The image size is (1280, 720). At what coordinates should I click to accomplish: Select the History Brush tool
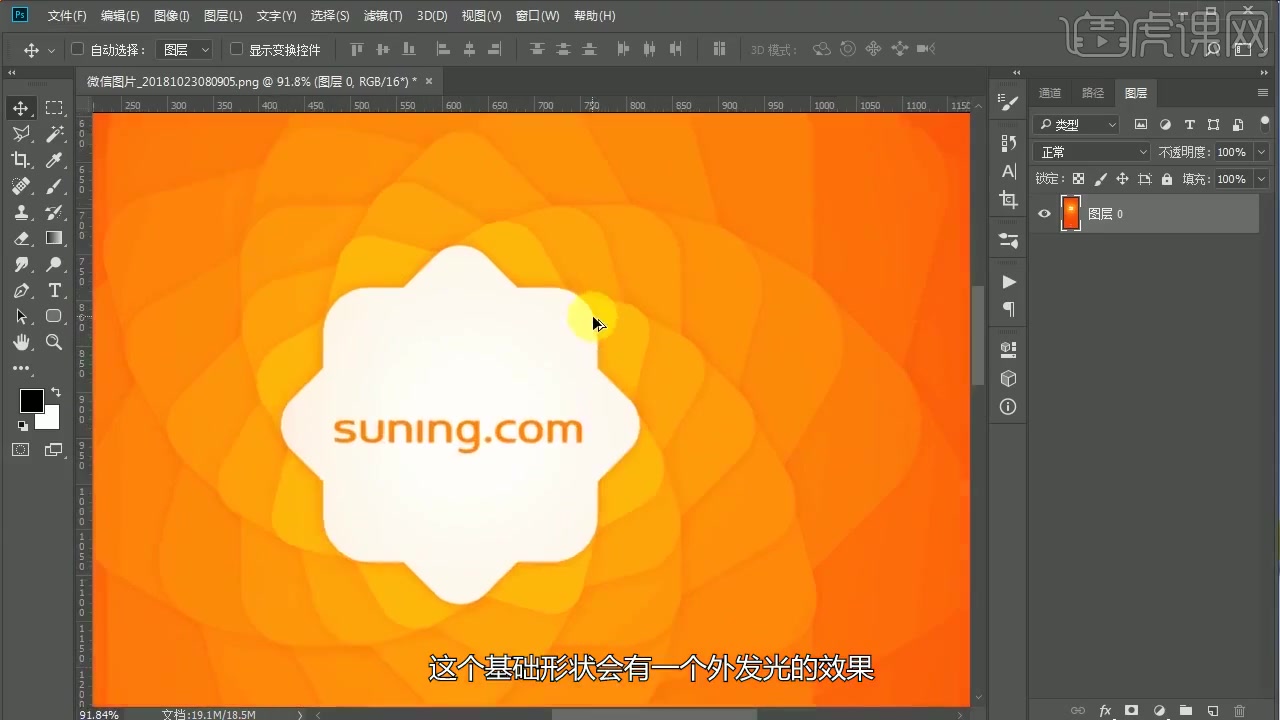(54, 212)
